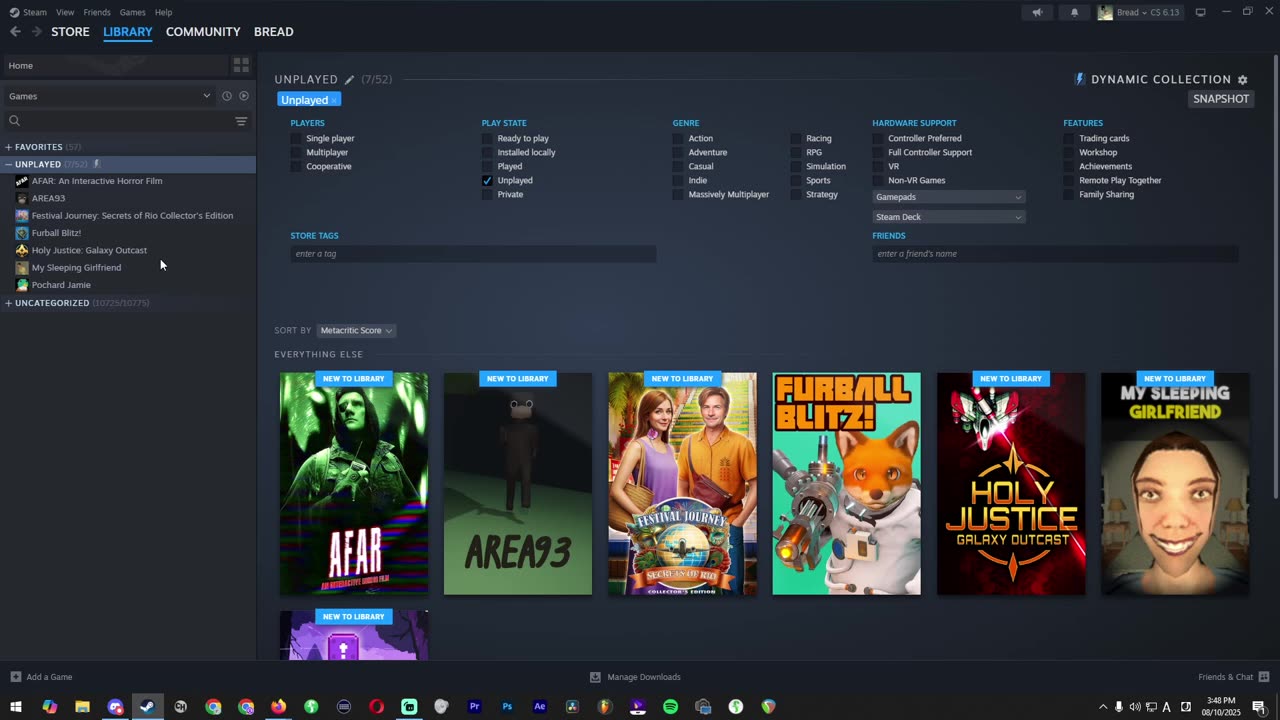Open the Steam Deck dropdown

(x=948, y=217)
